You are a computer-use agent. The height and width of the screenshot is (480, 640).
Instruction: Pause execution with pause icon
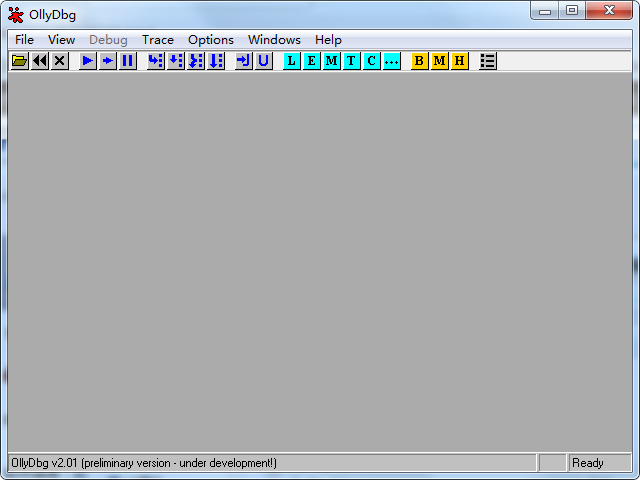coord(128,61)
